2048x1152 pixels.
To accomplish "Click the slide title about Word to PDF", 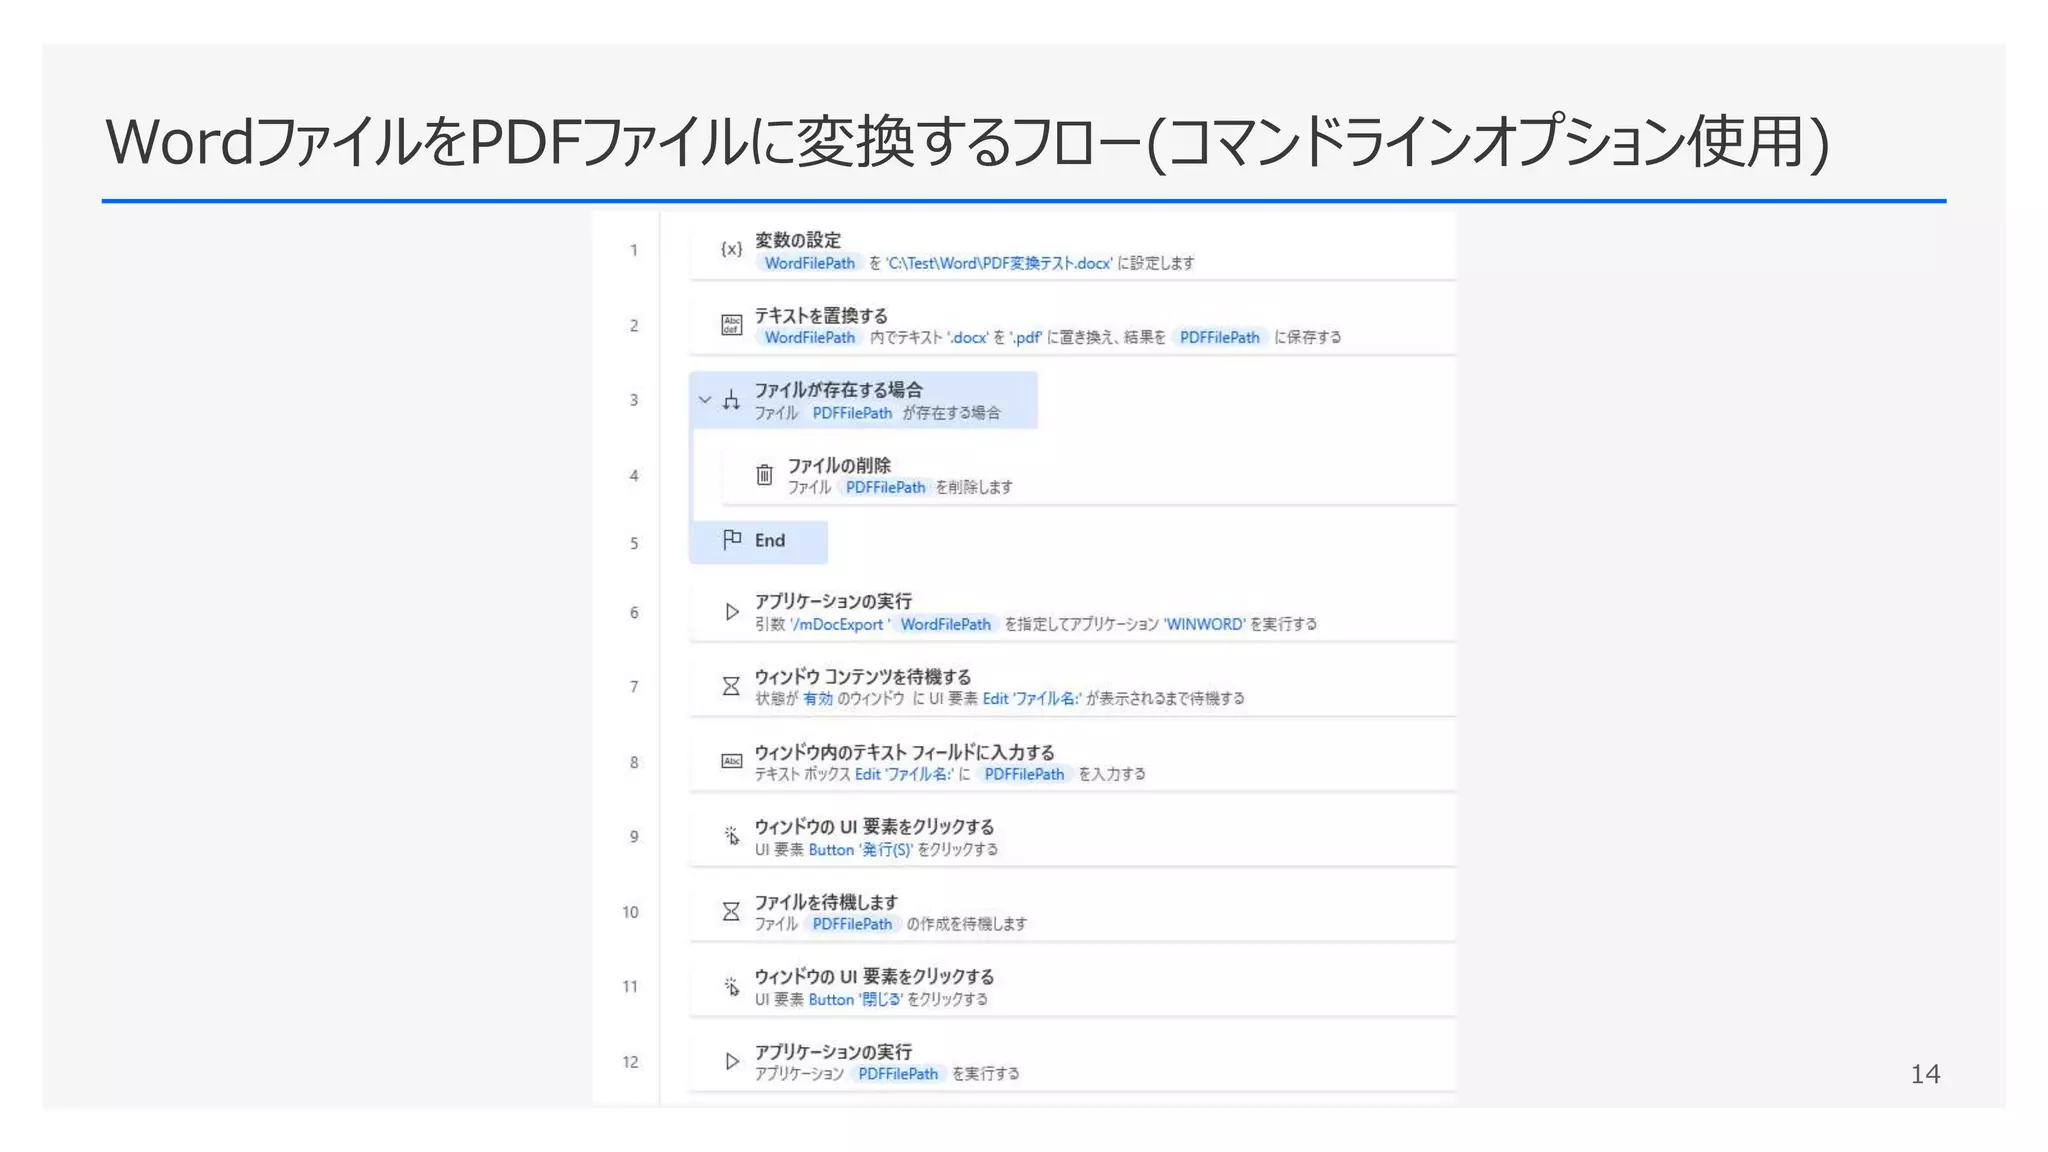I will tap(967, 141).
